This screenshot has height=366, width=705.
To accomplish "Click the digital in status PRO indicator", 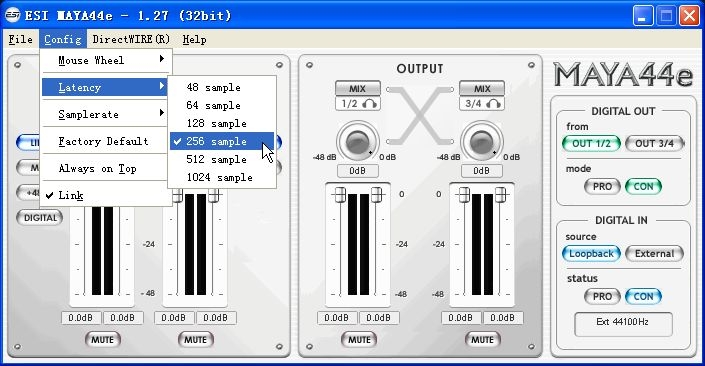I will pyautogui.click(x=602, y=296).
